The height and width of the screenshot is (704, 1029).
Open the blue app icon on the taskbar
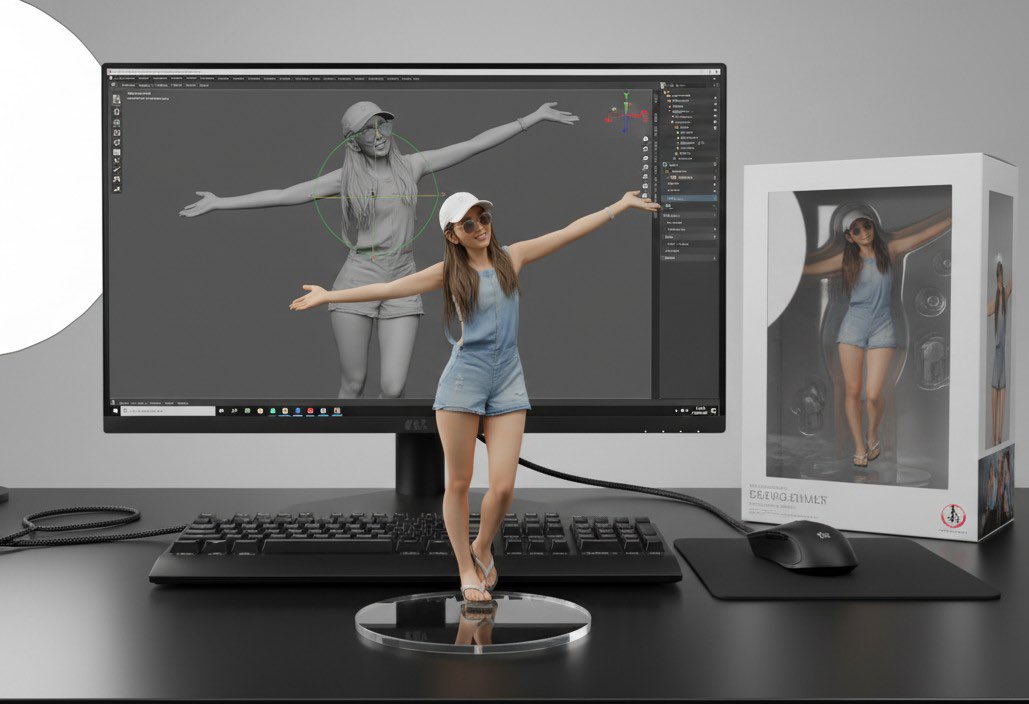[297, 411]
